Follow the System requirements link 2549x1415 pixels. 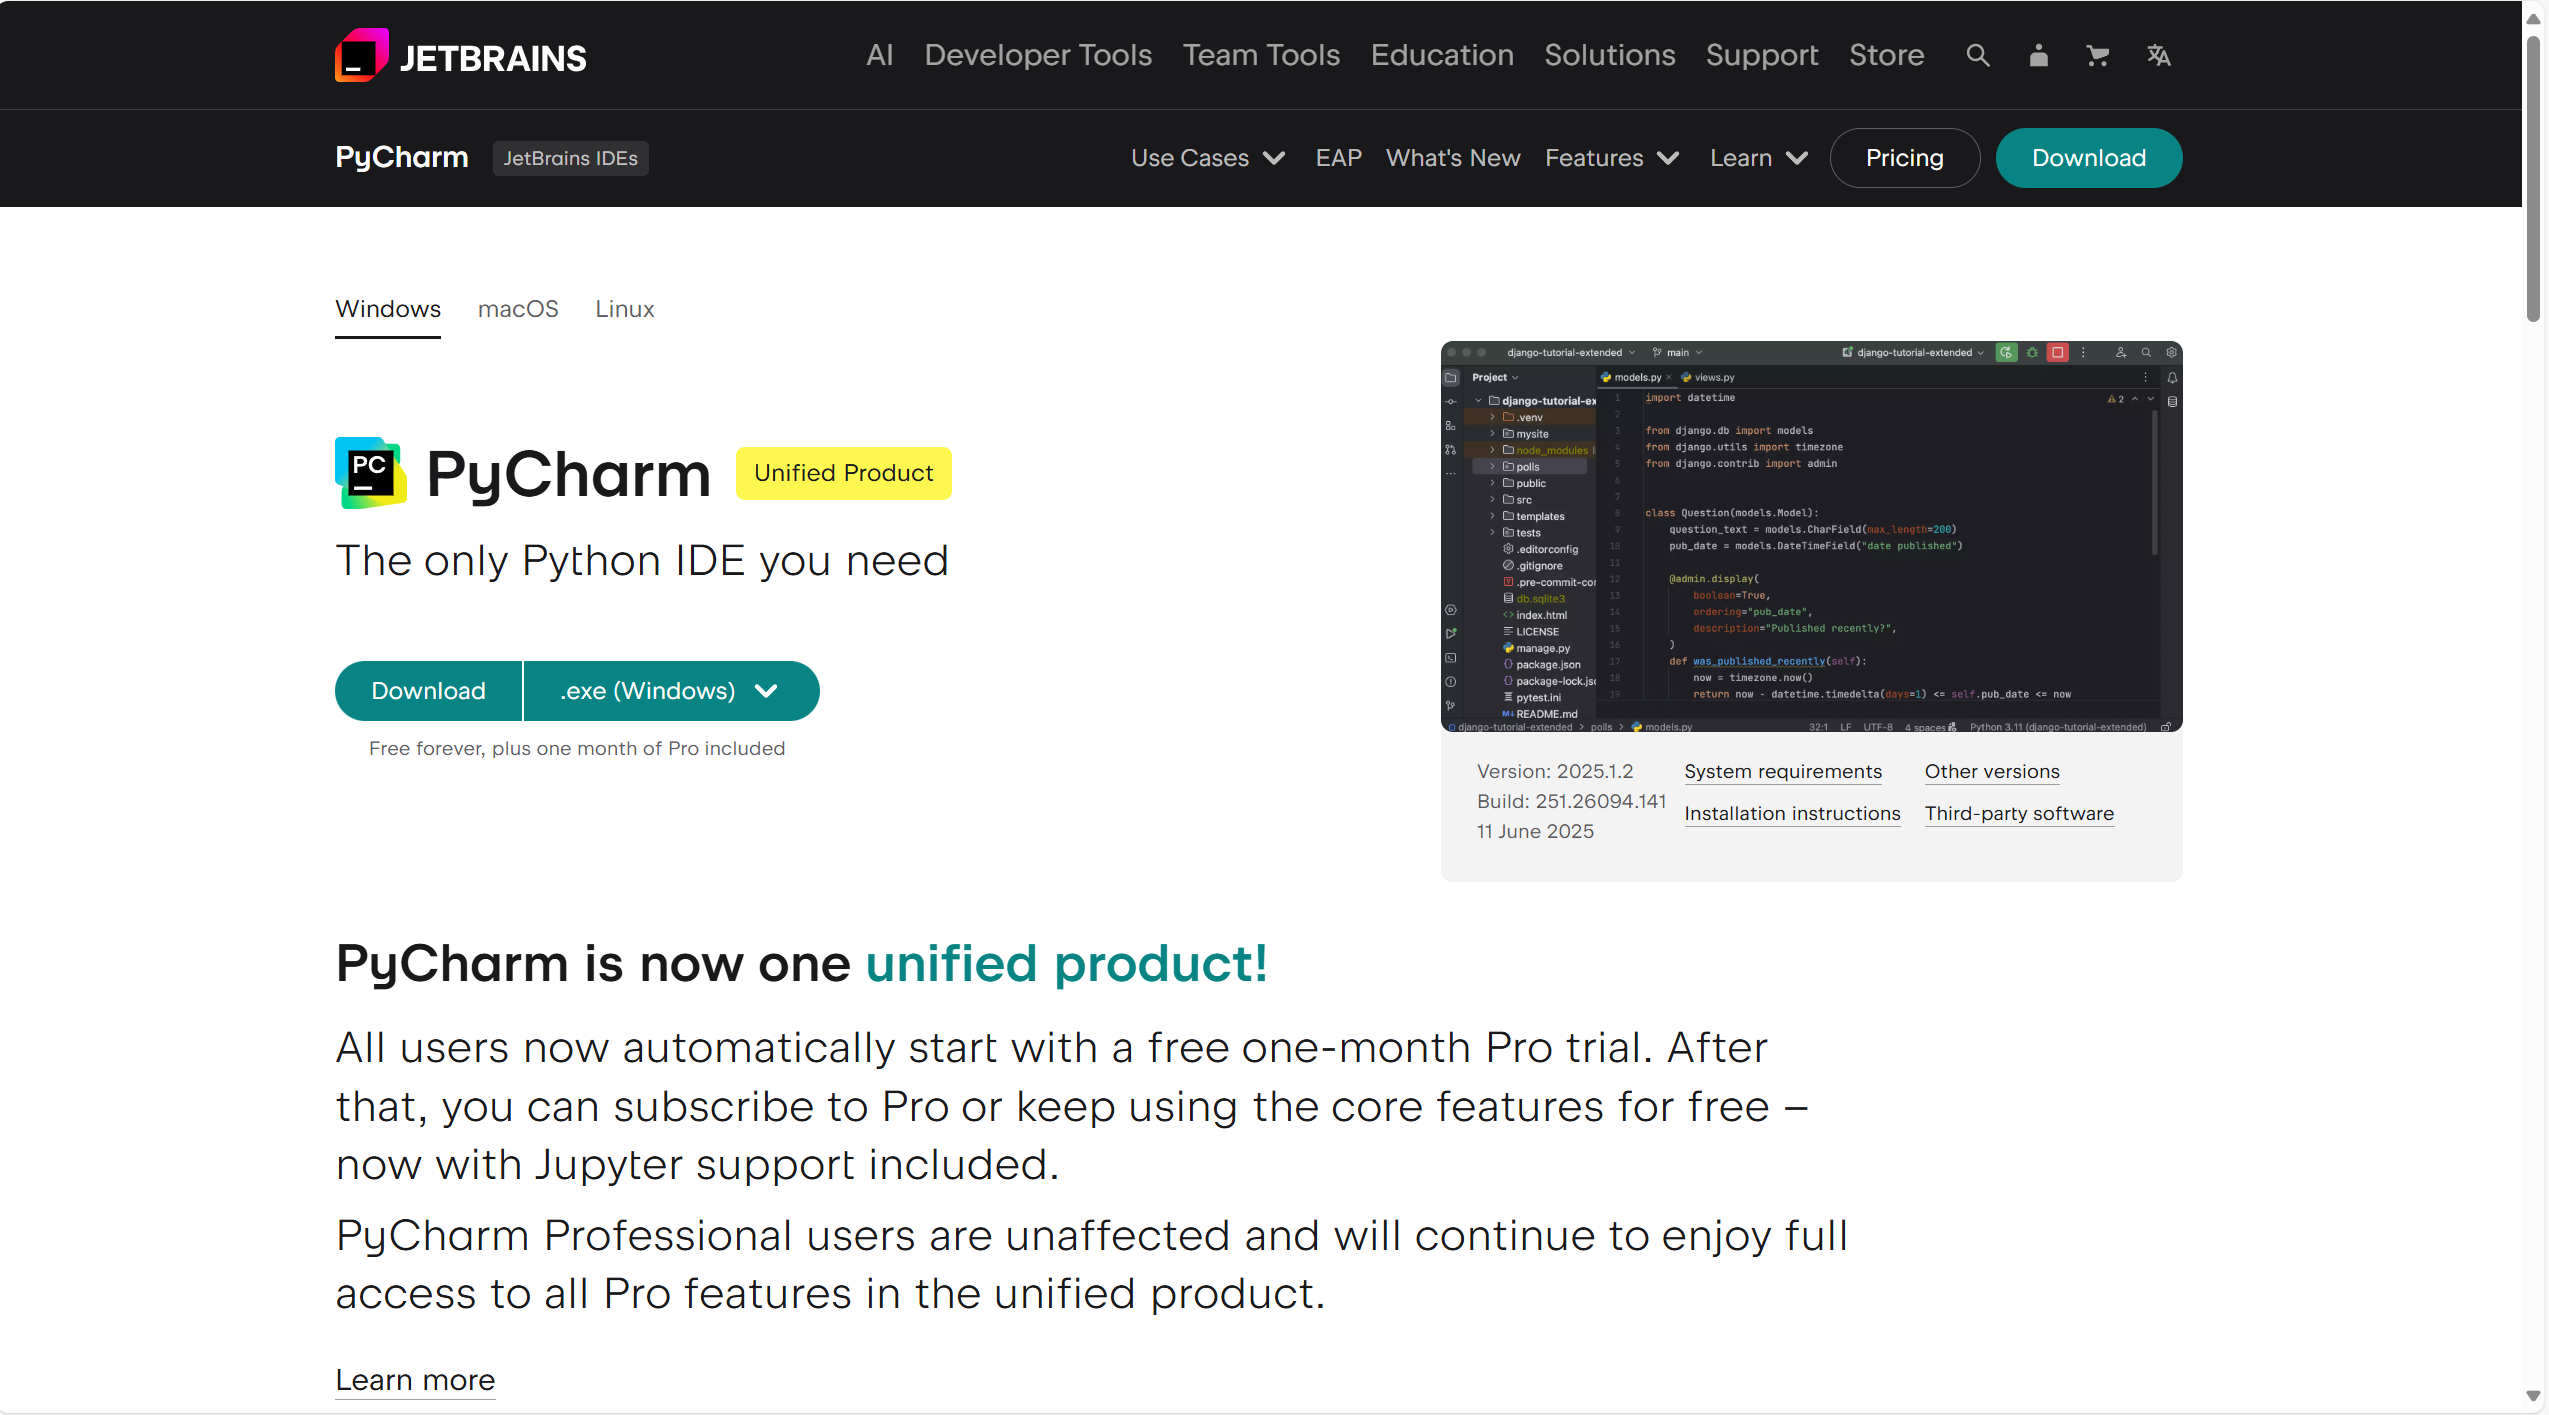click(1782, 772)
